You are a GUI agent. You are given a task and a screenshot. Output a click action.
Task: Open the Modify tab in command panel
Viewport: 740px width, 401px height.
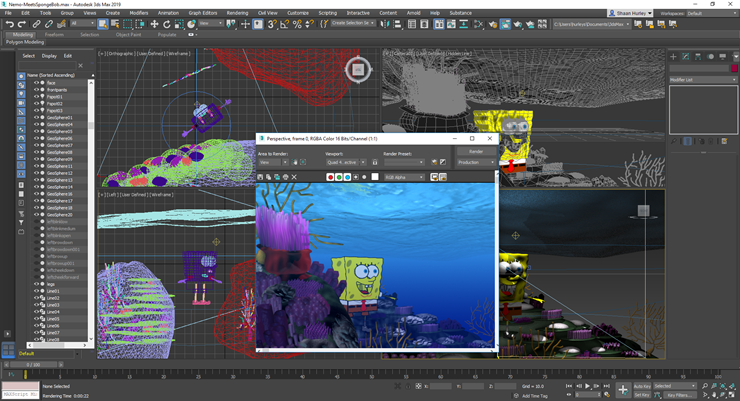coord(686,57)
